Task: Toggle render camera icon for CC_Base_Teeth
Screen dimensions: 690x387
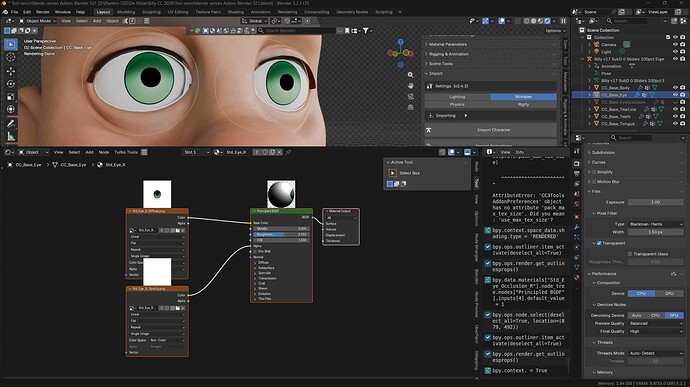Action: coord(683,117)
